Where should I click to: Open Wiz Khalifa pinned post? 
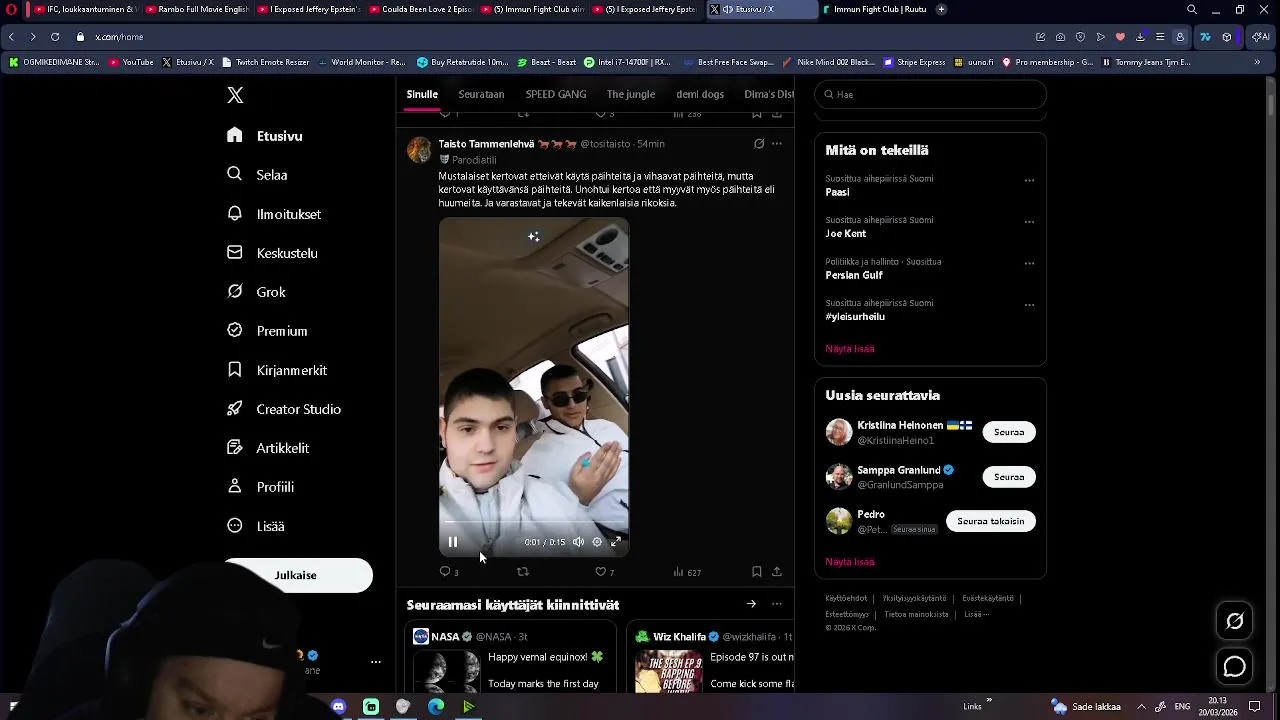point(712,657)
